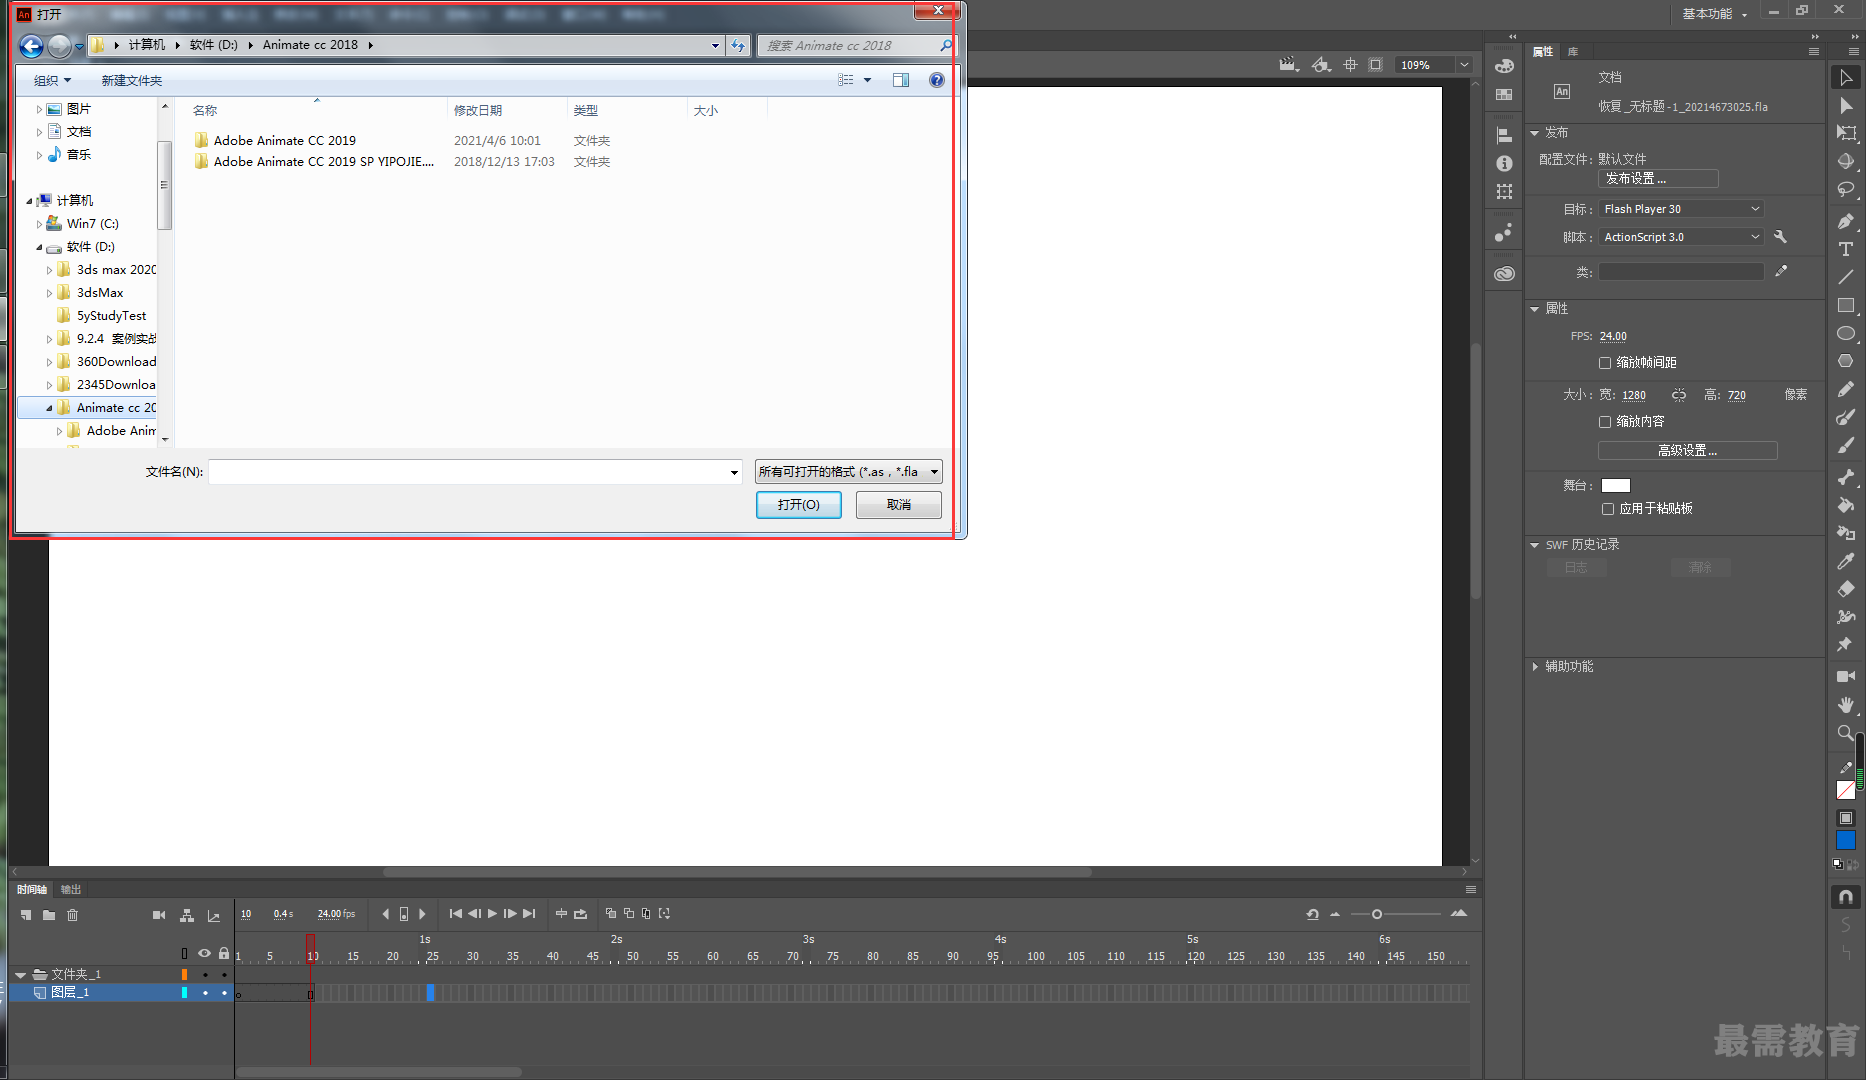Click the wrench ActionScript settings icon
Image resolution: width=1866 pixels, height=1080 pixels.
(1780, 237)
